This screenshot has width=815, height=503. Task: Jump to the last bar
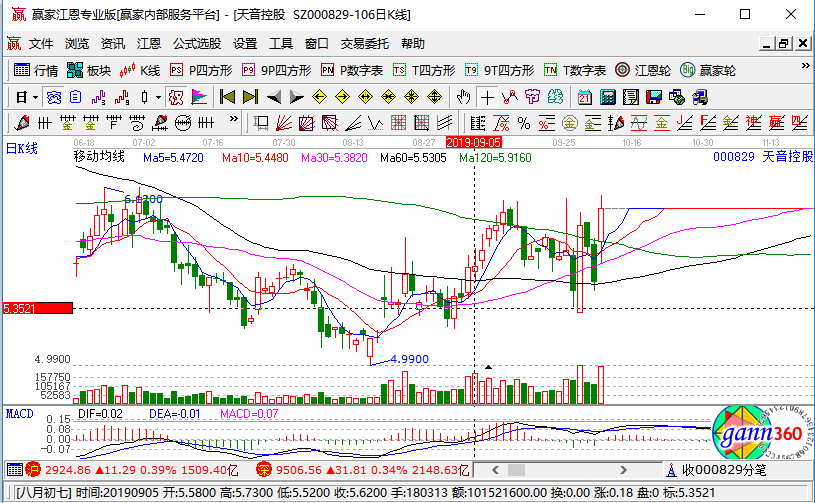point(251,97)
